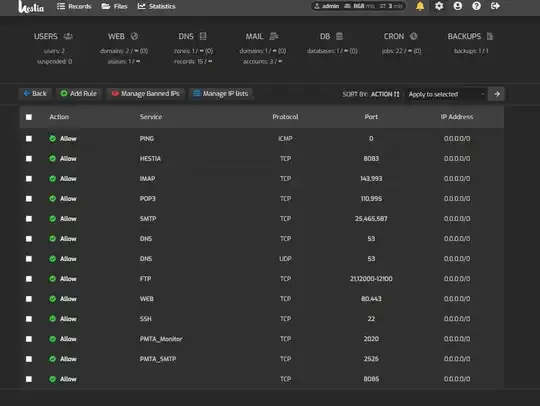This screenshot has height=406, width=540.
Task: Click the arrow to apply bulk action
Action: (497, 94)
